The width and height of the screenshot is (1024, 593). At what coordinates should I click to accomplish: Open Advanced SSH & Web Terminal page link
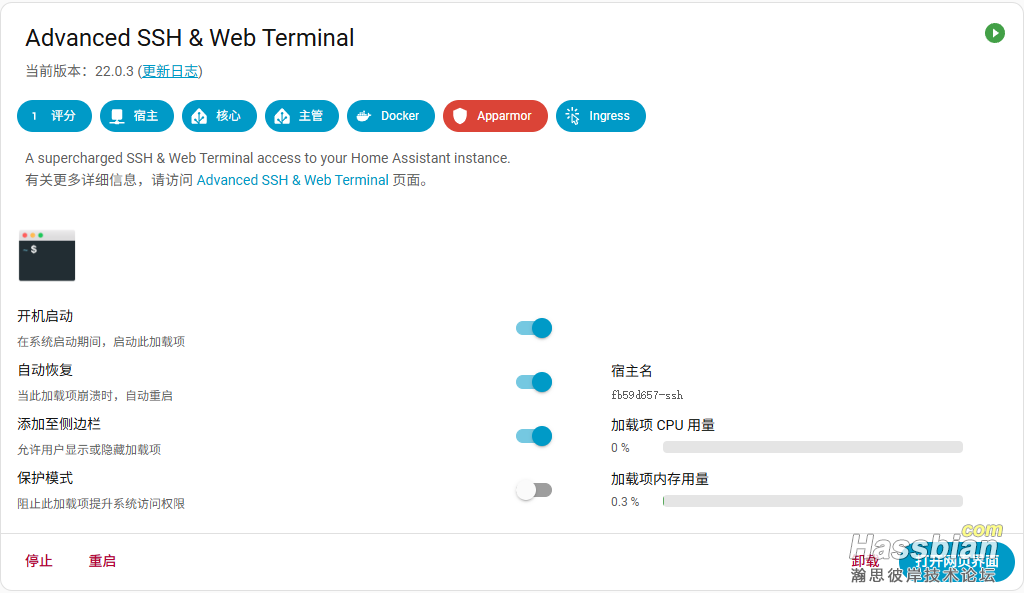[x=292, y=180]
